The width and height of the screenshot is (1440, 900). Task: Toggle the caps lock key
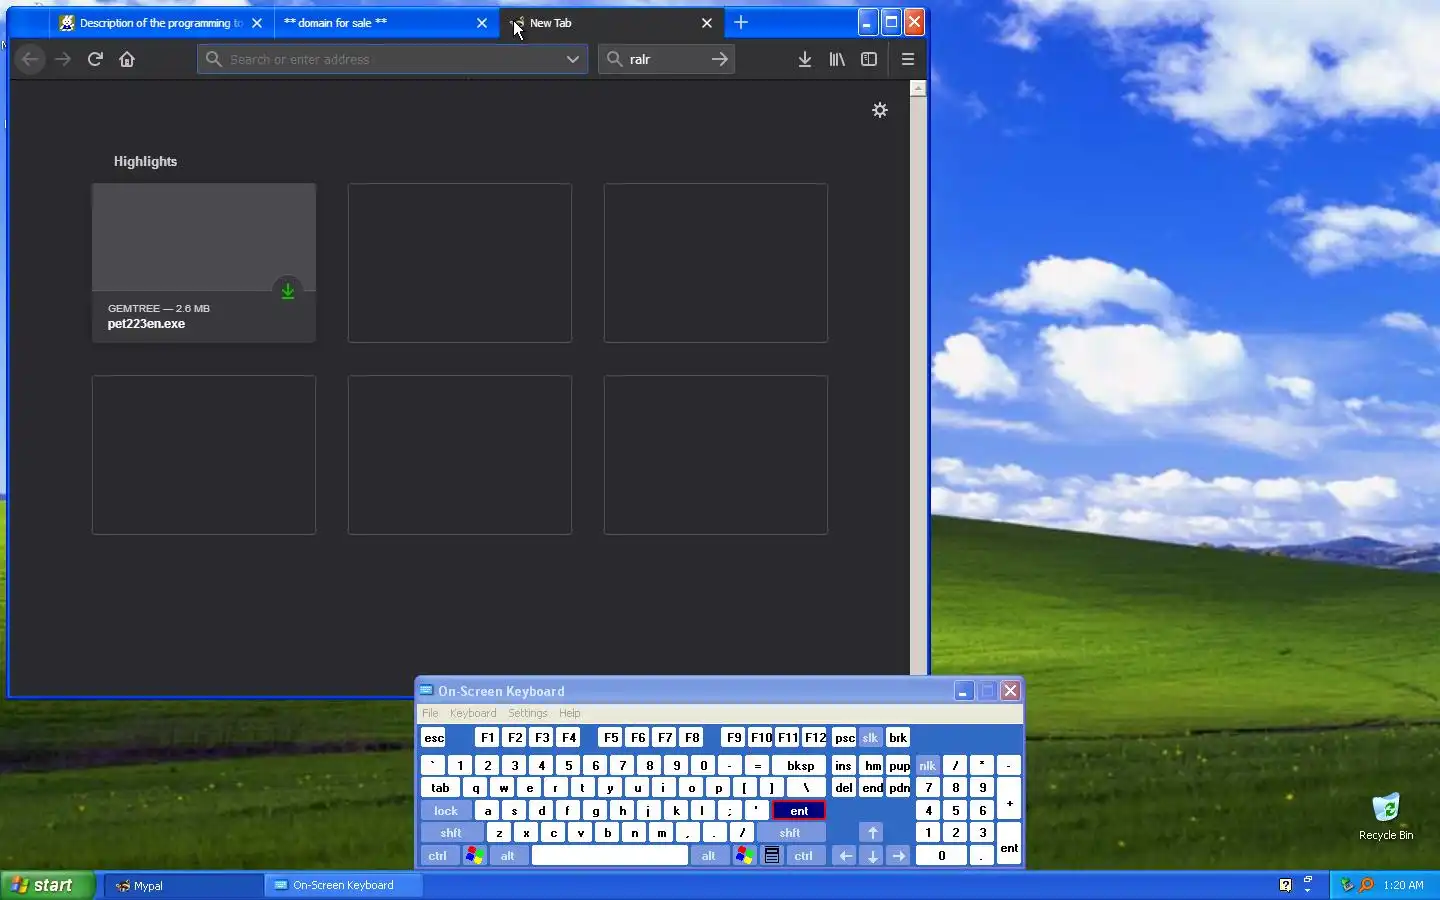446,811
